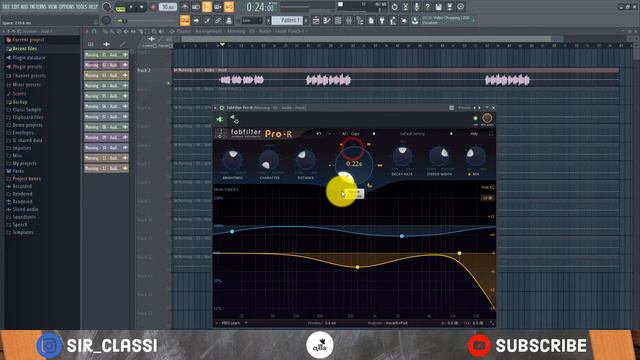
Task: Open the Line snap dropdown
Action: 251,20
